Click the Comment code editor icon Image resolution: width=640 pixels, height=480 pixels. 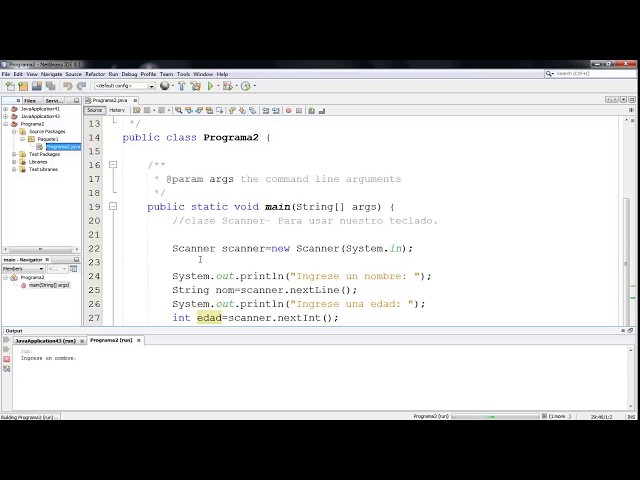[x=311, y=111]
